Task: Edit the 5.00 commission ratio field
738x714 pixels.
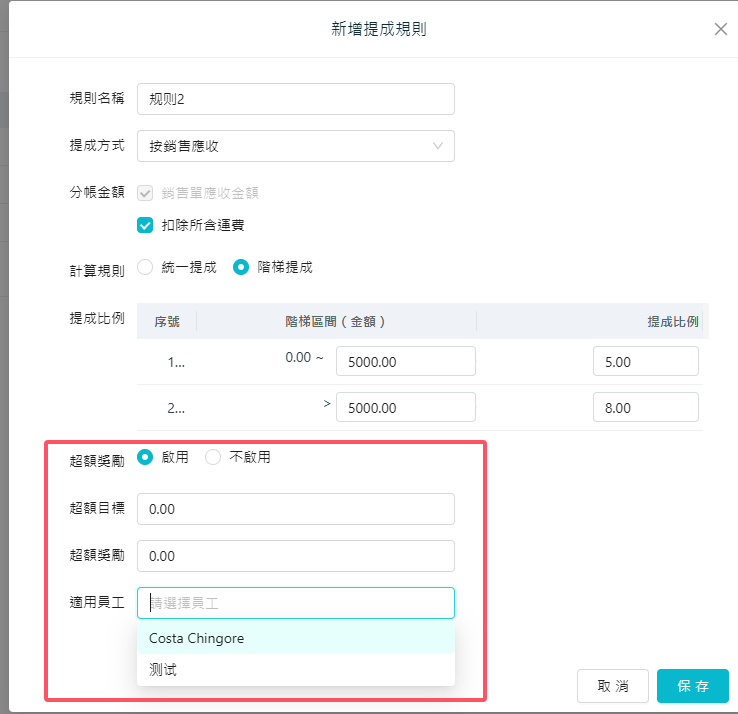Action: [645, 362]
